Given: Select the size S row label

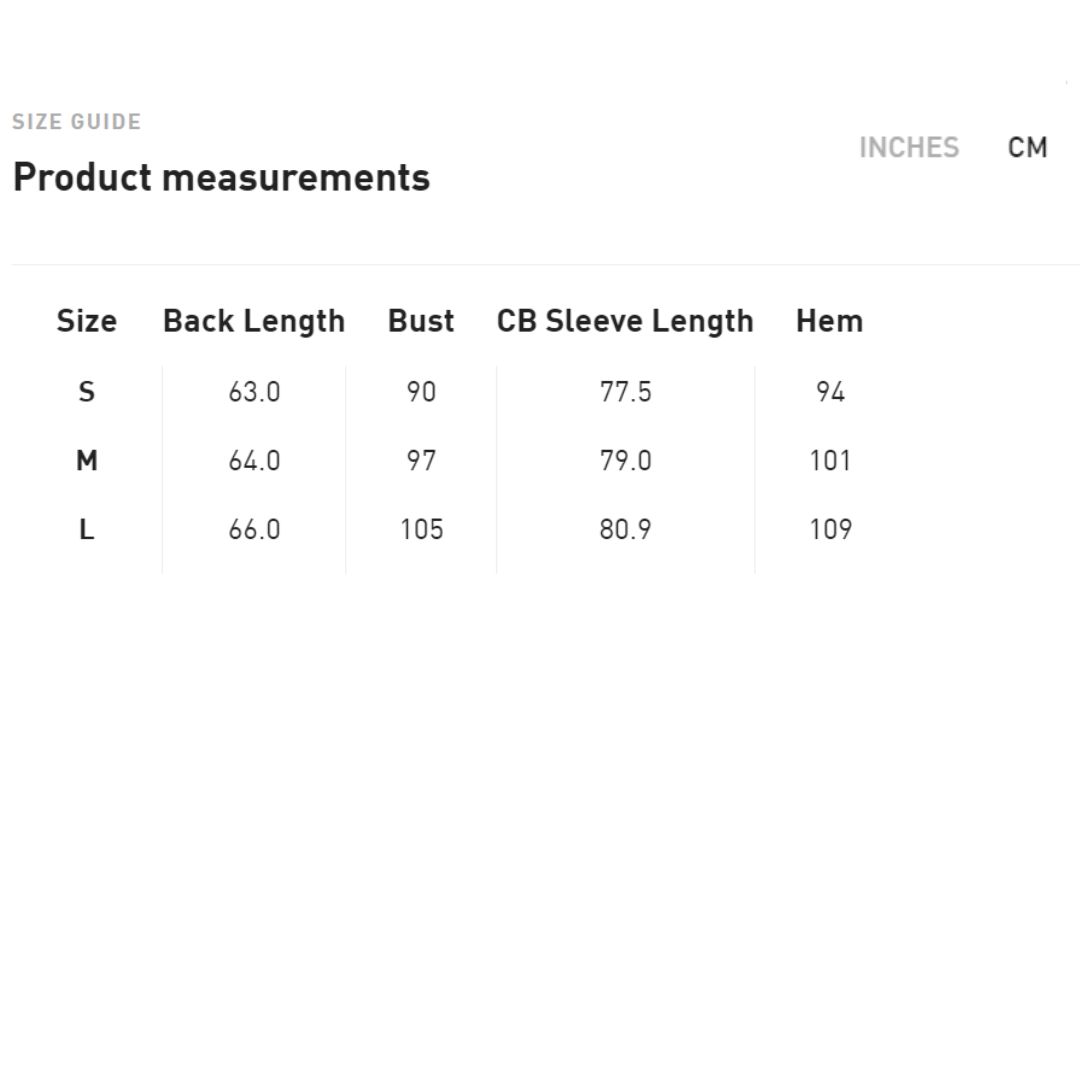Looking at the screenshot, I should [x=87, y=392].
